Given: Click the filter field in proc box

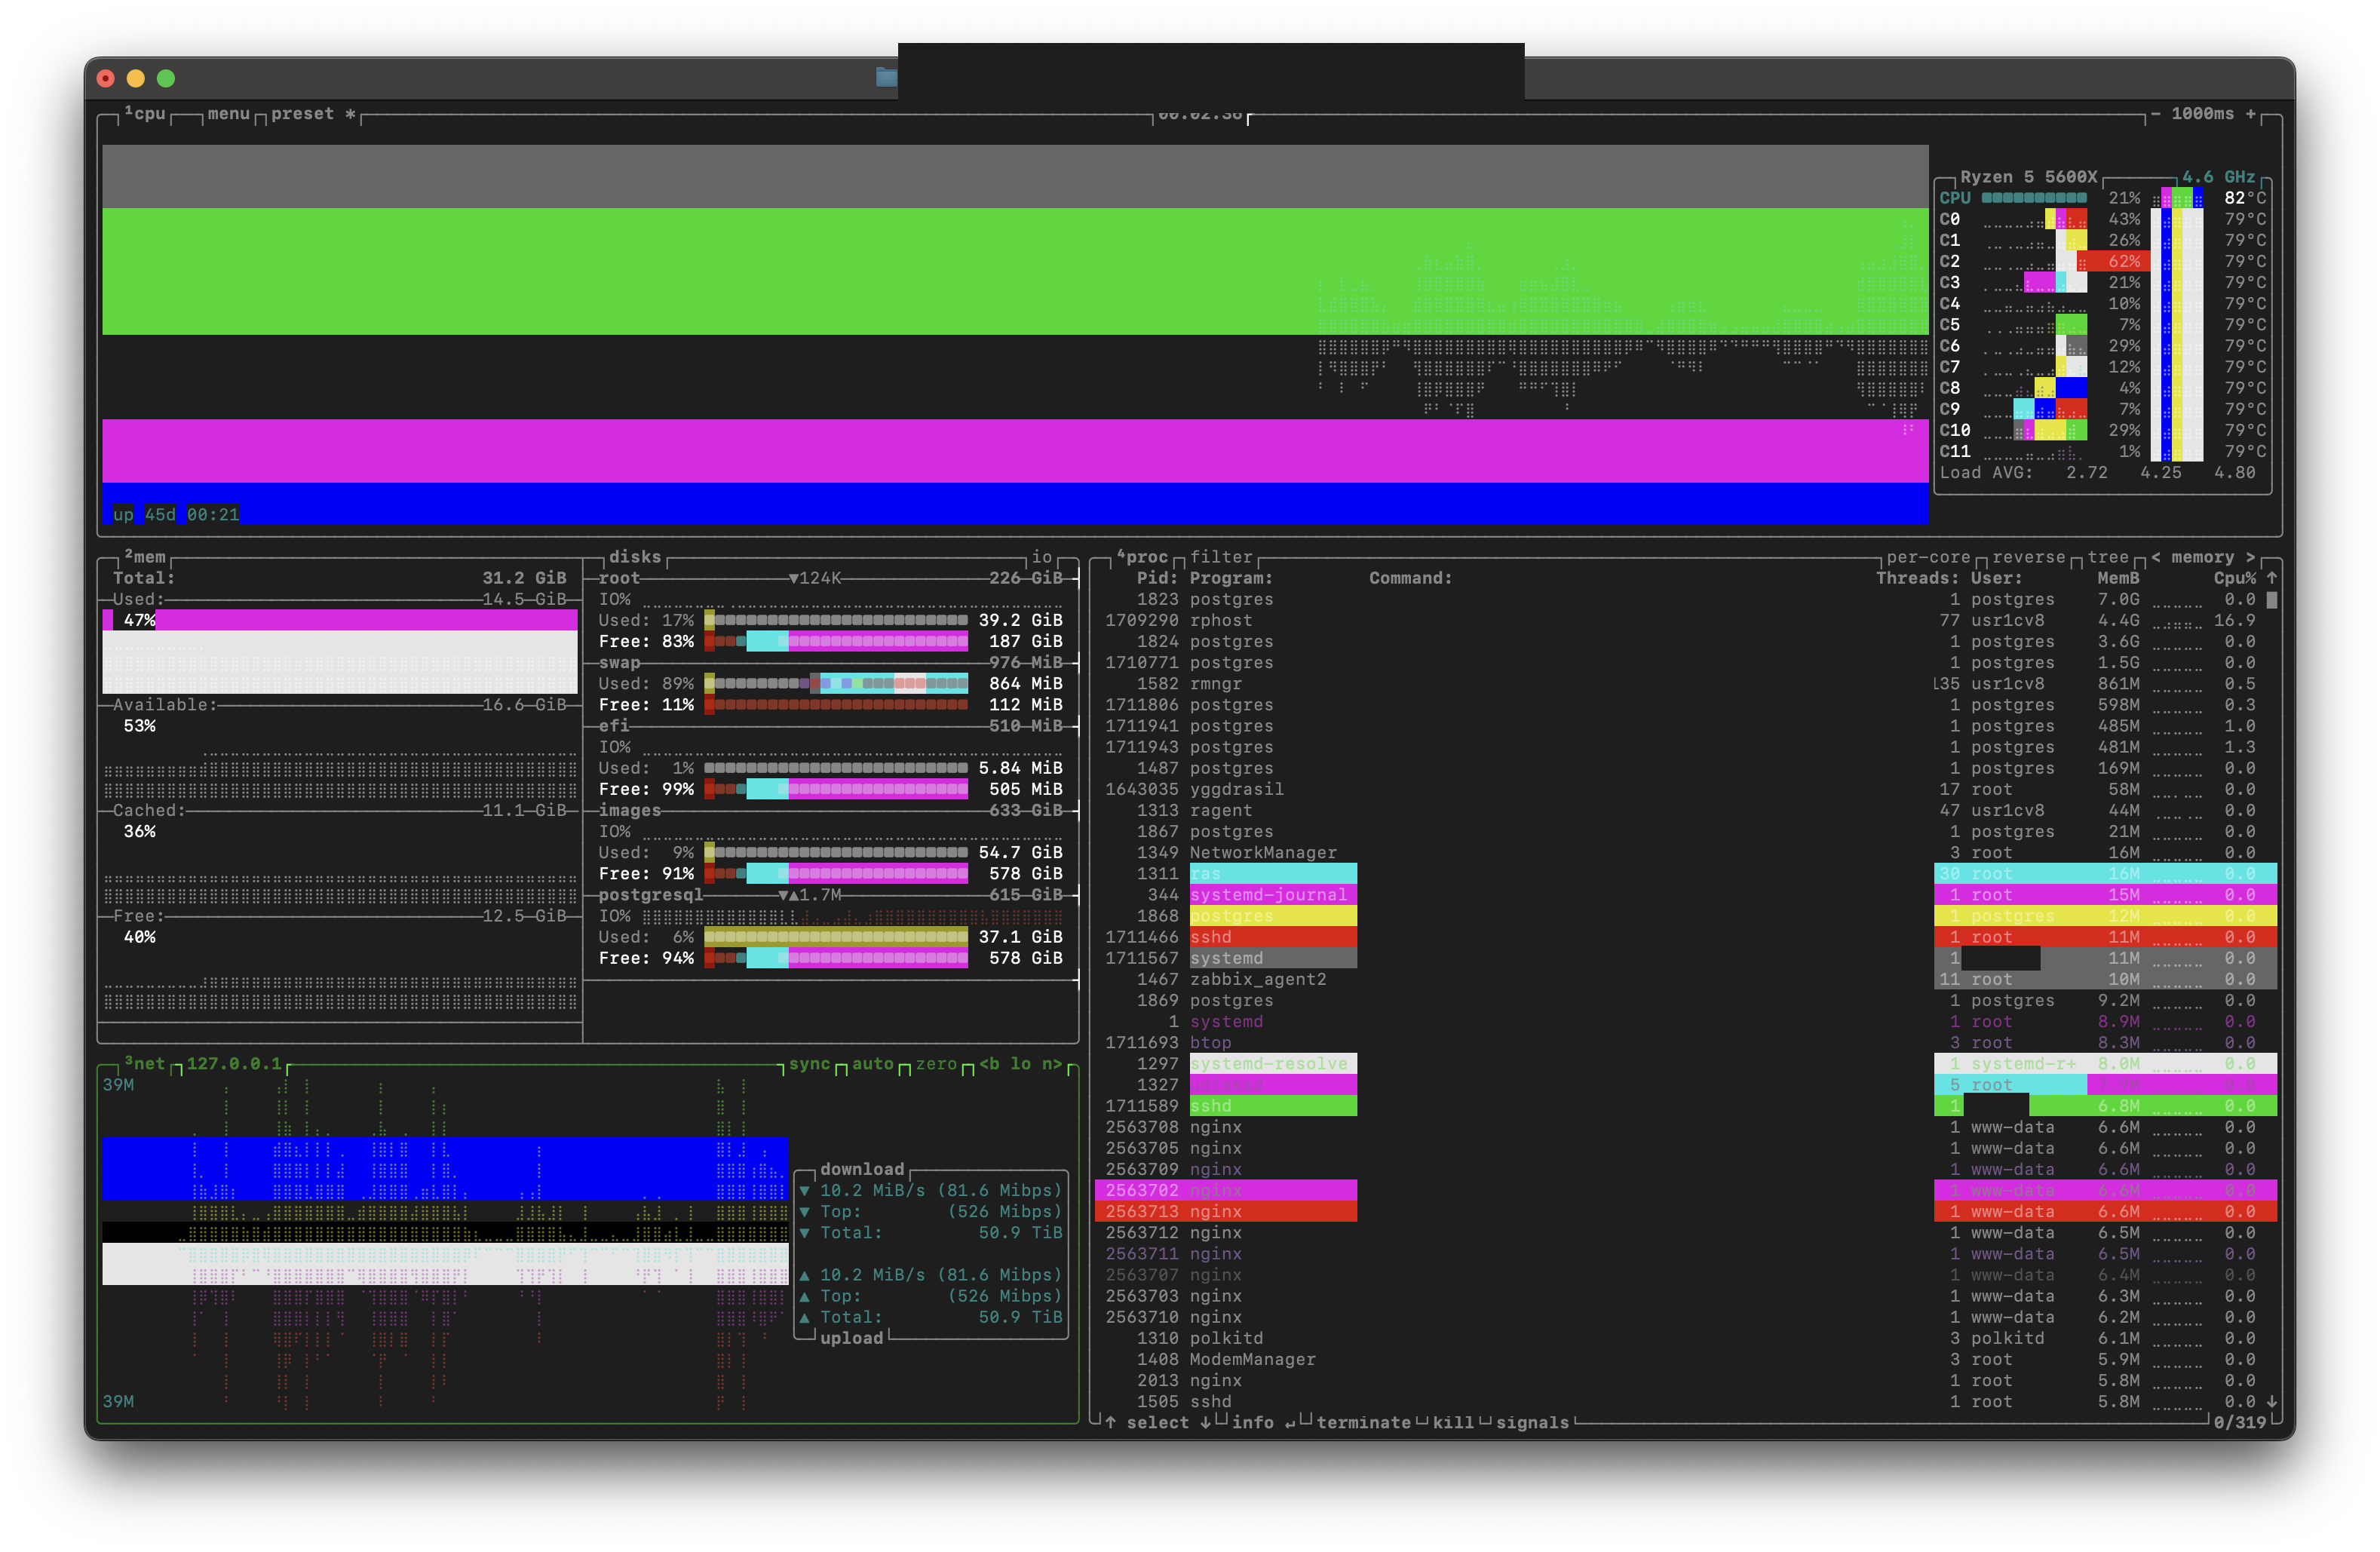Looking at the screenshot, I should pos(1221,557).
